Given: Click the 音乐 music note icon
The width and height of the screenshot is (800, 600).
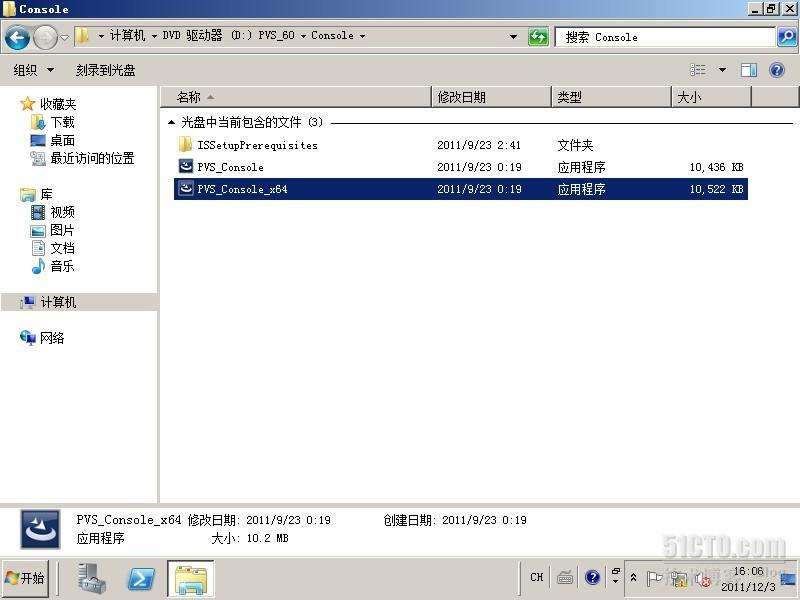Looking at the screenshot, I should 38,266.
